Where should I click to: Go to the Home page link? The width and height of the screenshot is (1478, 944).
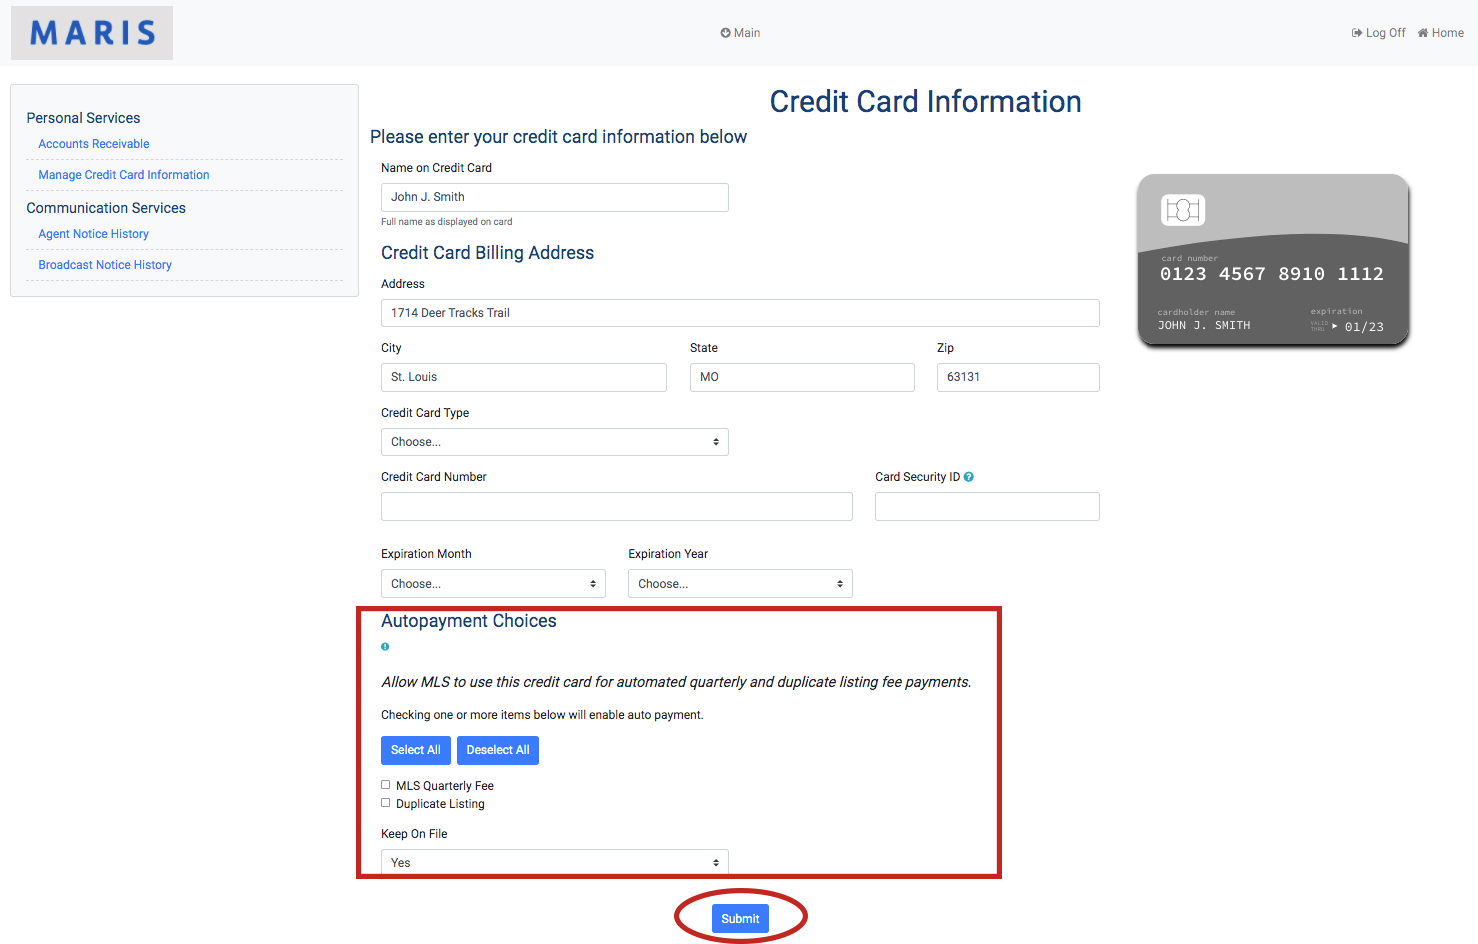point(1441,33)
